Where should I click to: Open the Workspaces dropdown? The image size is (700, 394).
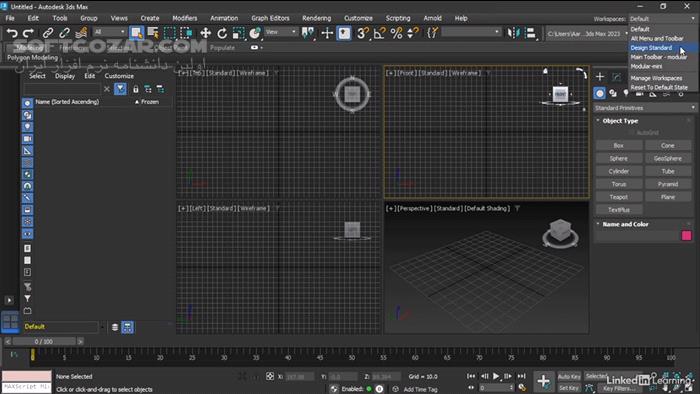662,19
